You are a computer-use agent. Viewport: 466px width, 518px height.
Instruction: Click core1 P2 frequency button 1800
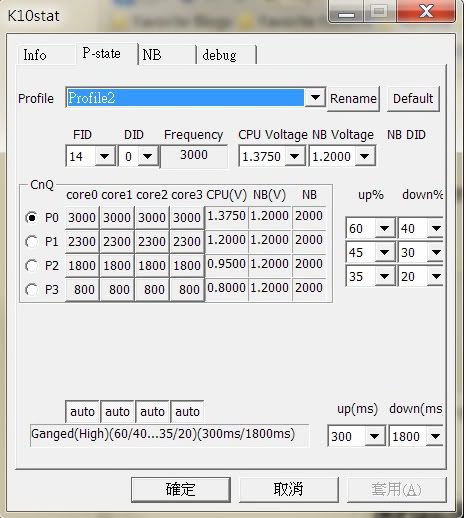[117, 266]
